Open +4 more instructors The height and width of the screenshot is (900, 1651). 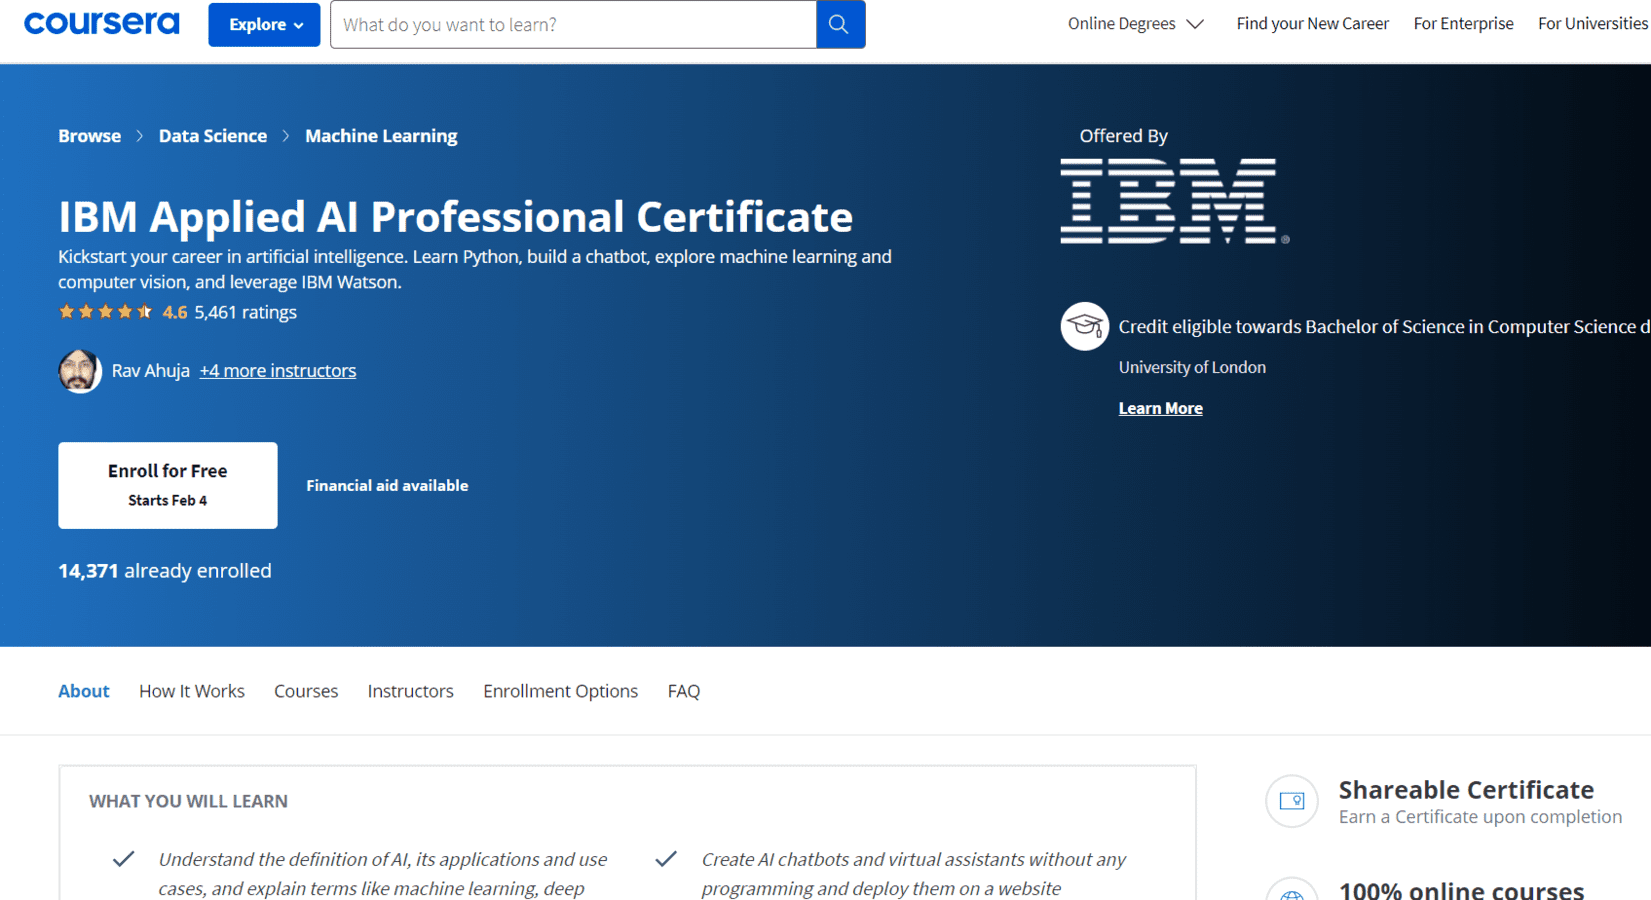[x=277, y=370]
